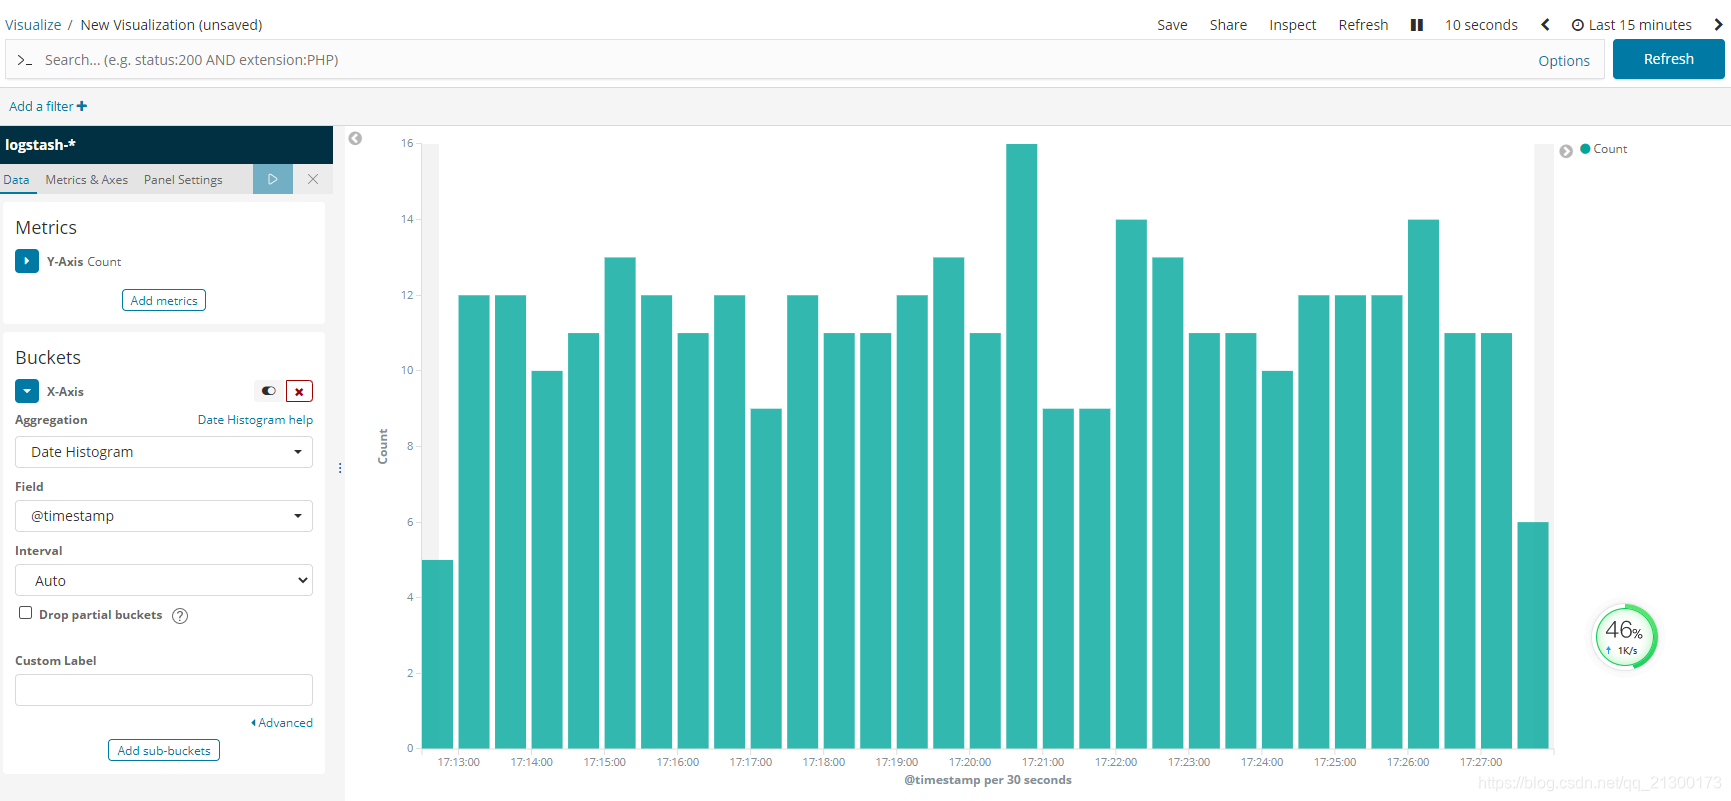Click Add sub-buckets button
The width and height of the screenshot is (1731, 801).
[x=164, y=750]
